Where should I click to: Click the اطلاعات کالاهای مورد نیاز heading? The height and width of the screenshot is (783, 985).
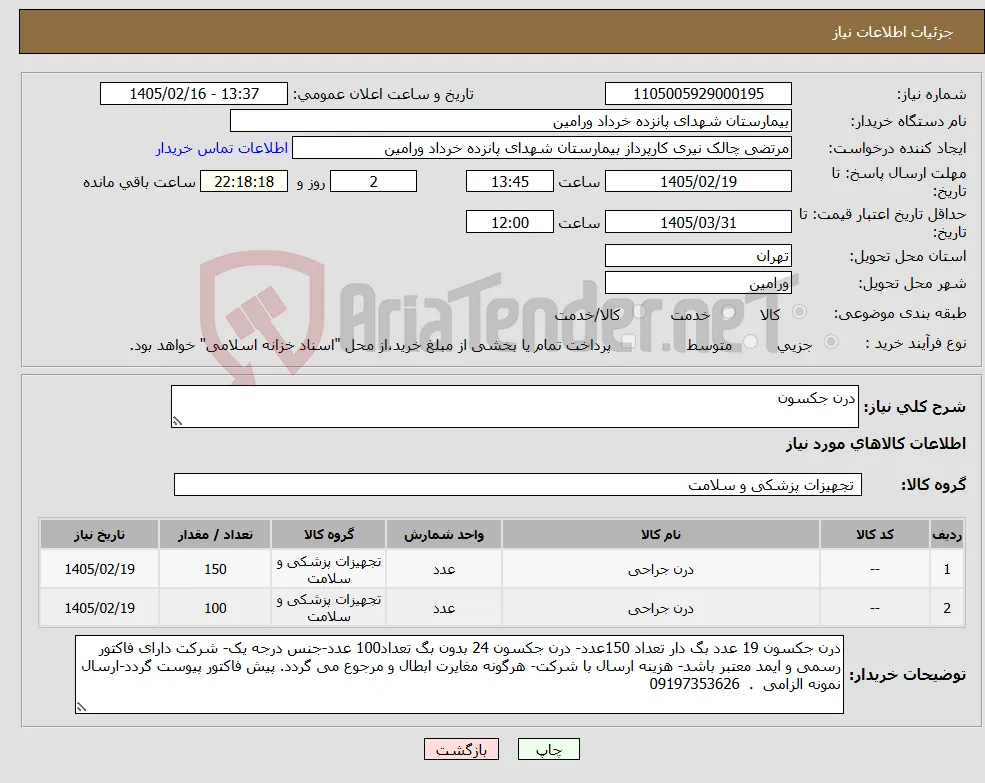coord(875,444)
